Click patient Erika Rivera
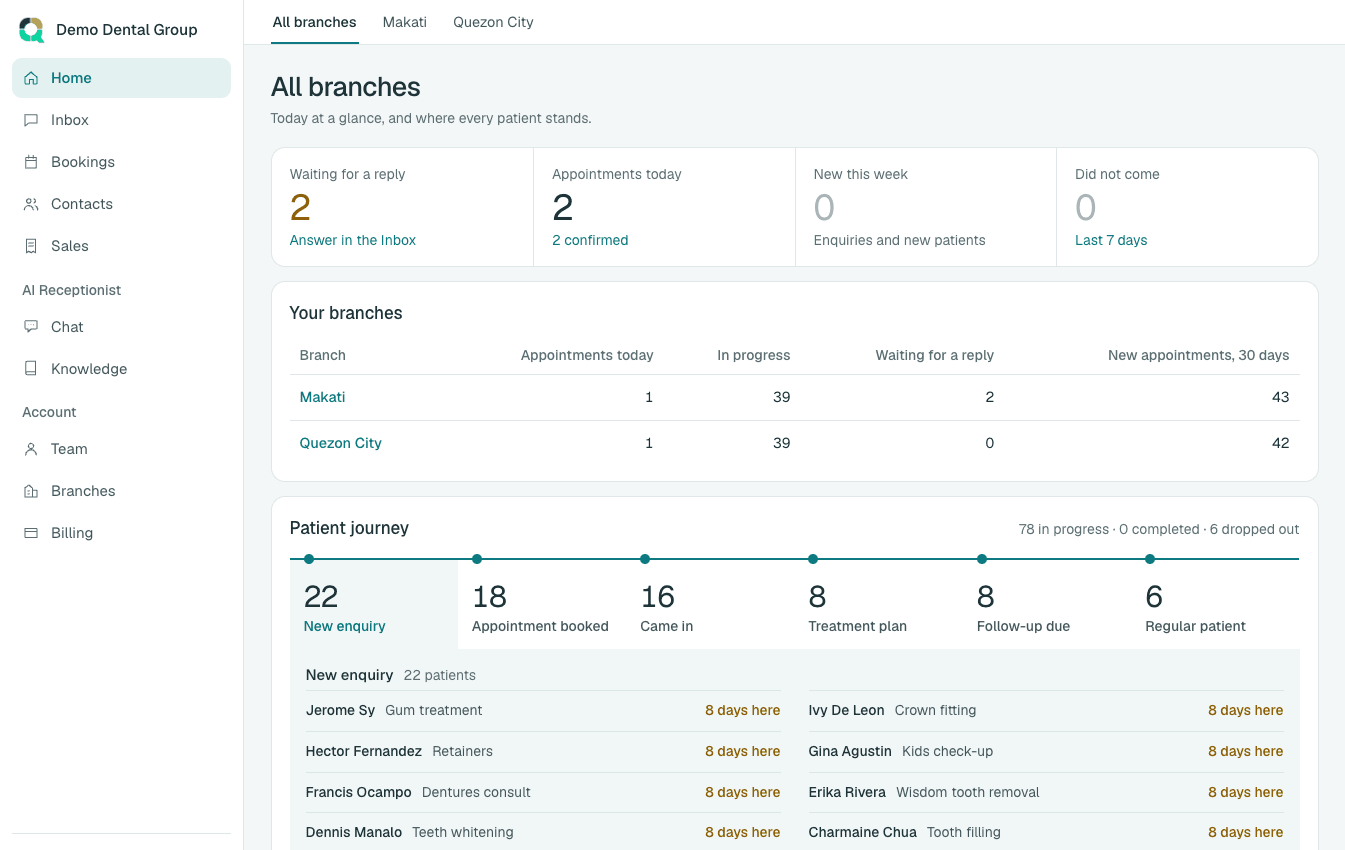This screenshot has width=1345, height=850. pyautogui.click(x=847, y=792)
